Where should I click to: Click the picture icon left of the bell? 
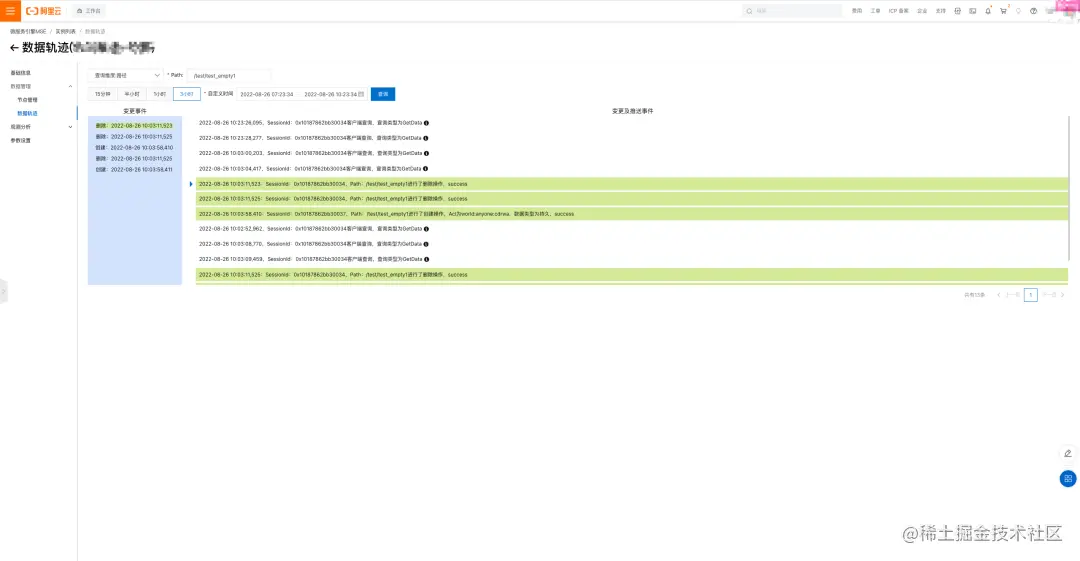click(x=973, y=11)
